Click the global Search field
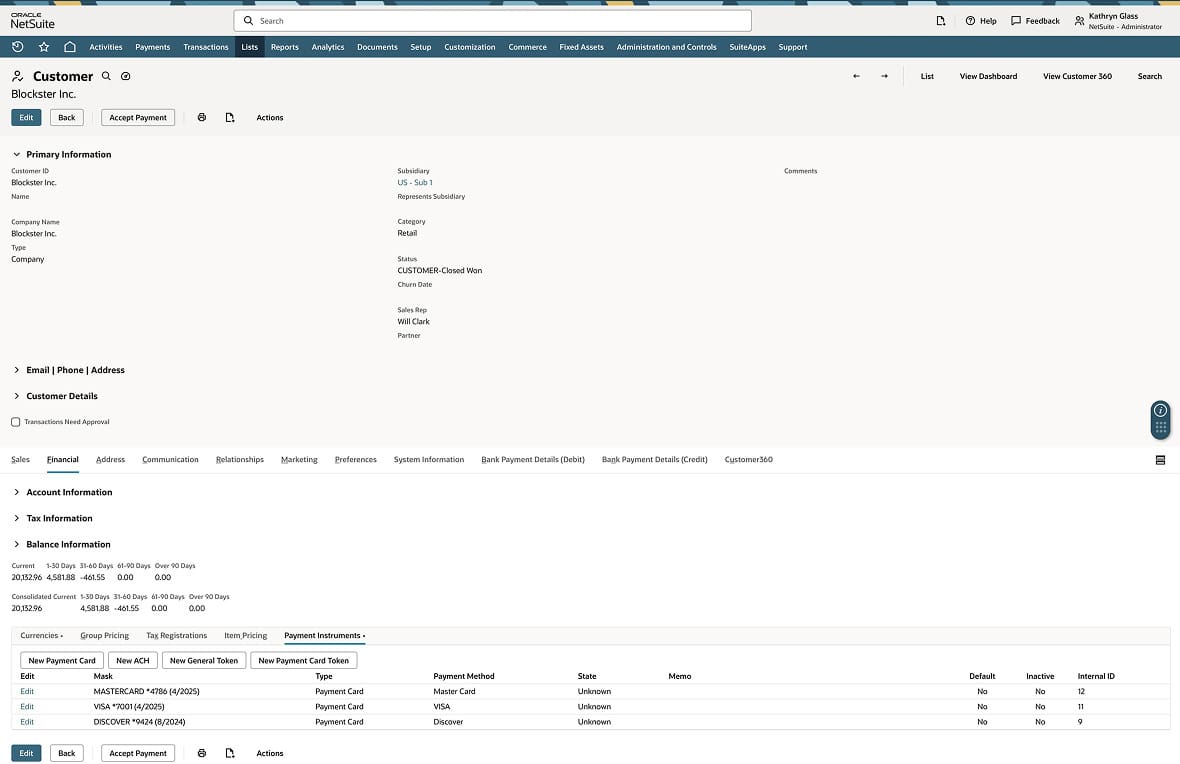This screenshot has height=764, width=1180. [x=493, y=21]
